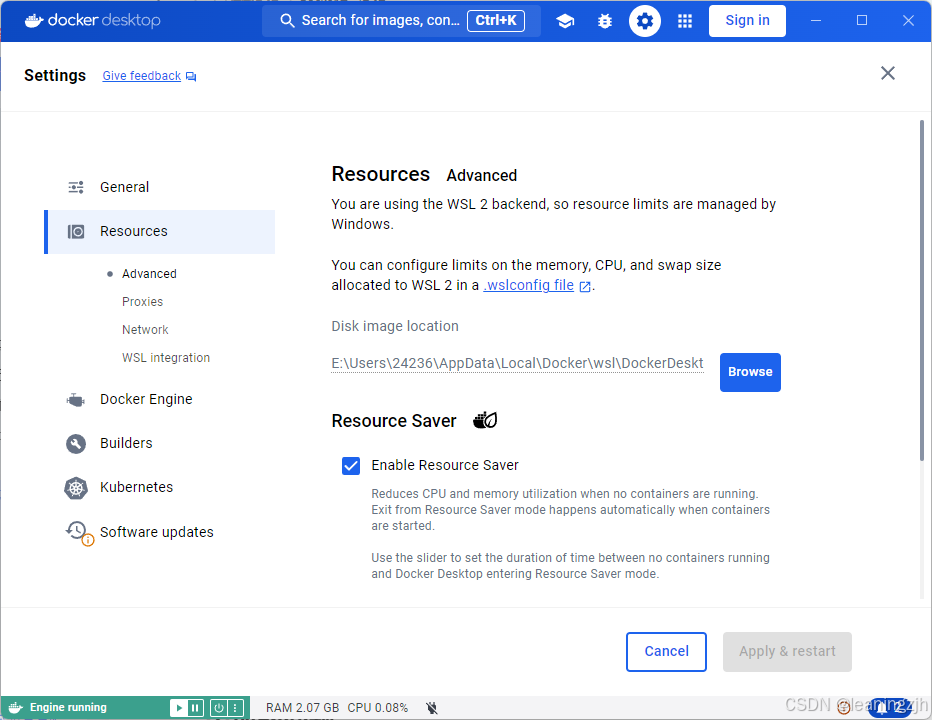The width and height of the screenshot is (932, 720).
Task: Click the Resource Saver whale leaf icon
Action: [485, 420]
